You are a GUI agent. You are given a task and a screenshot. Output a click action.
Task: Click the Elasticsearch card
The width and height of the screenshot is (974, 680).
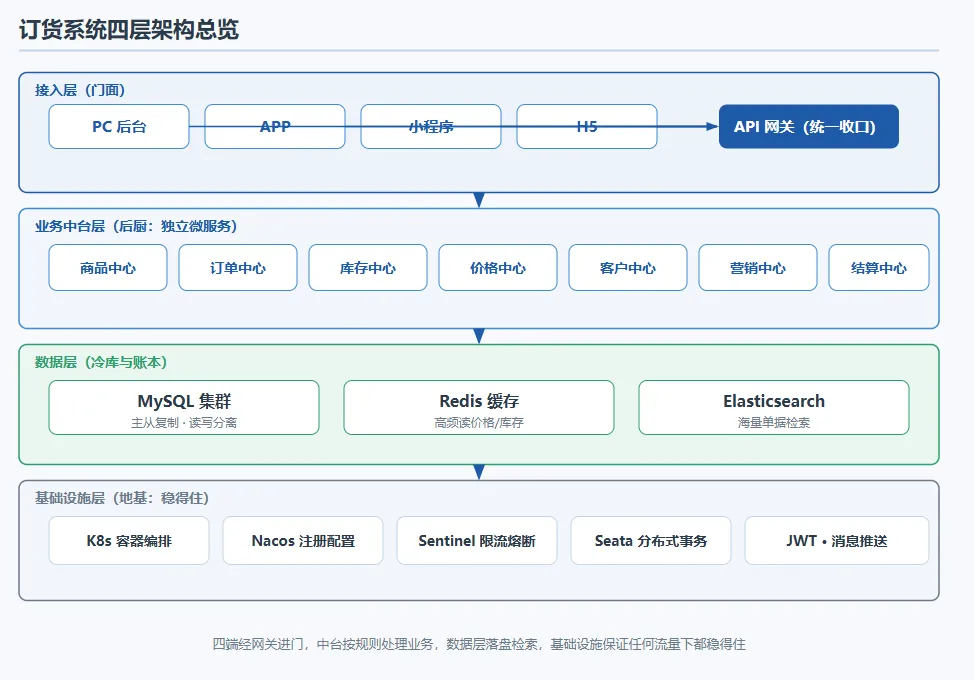tap(773, 407)
